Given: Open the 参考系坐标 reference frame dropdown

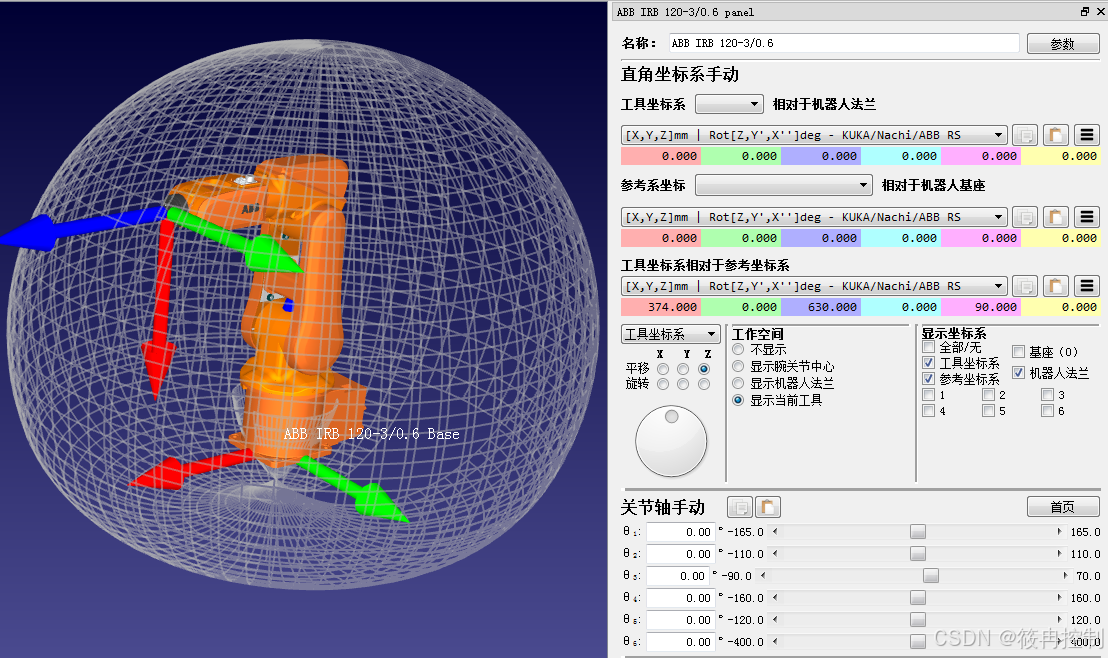Looking at the screenshot, I should coord(784,185).
